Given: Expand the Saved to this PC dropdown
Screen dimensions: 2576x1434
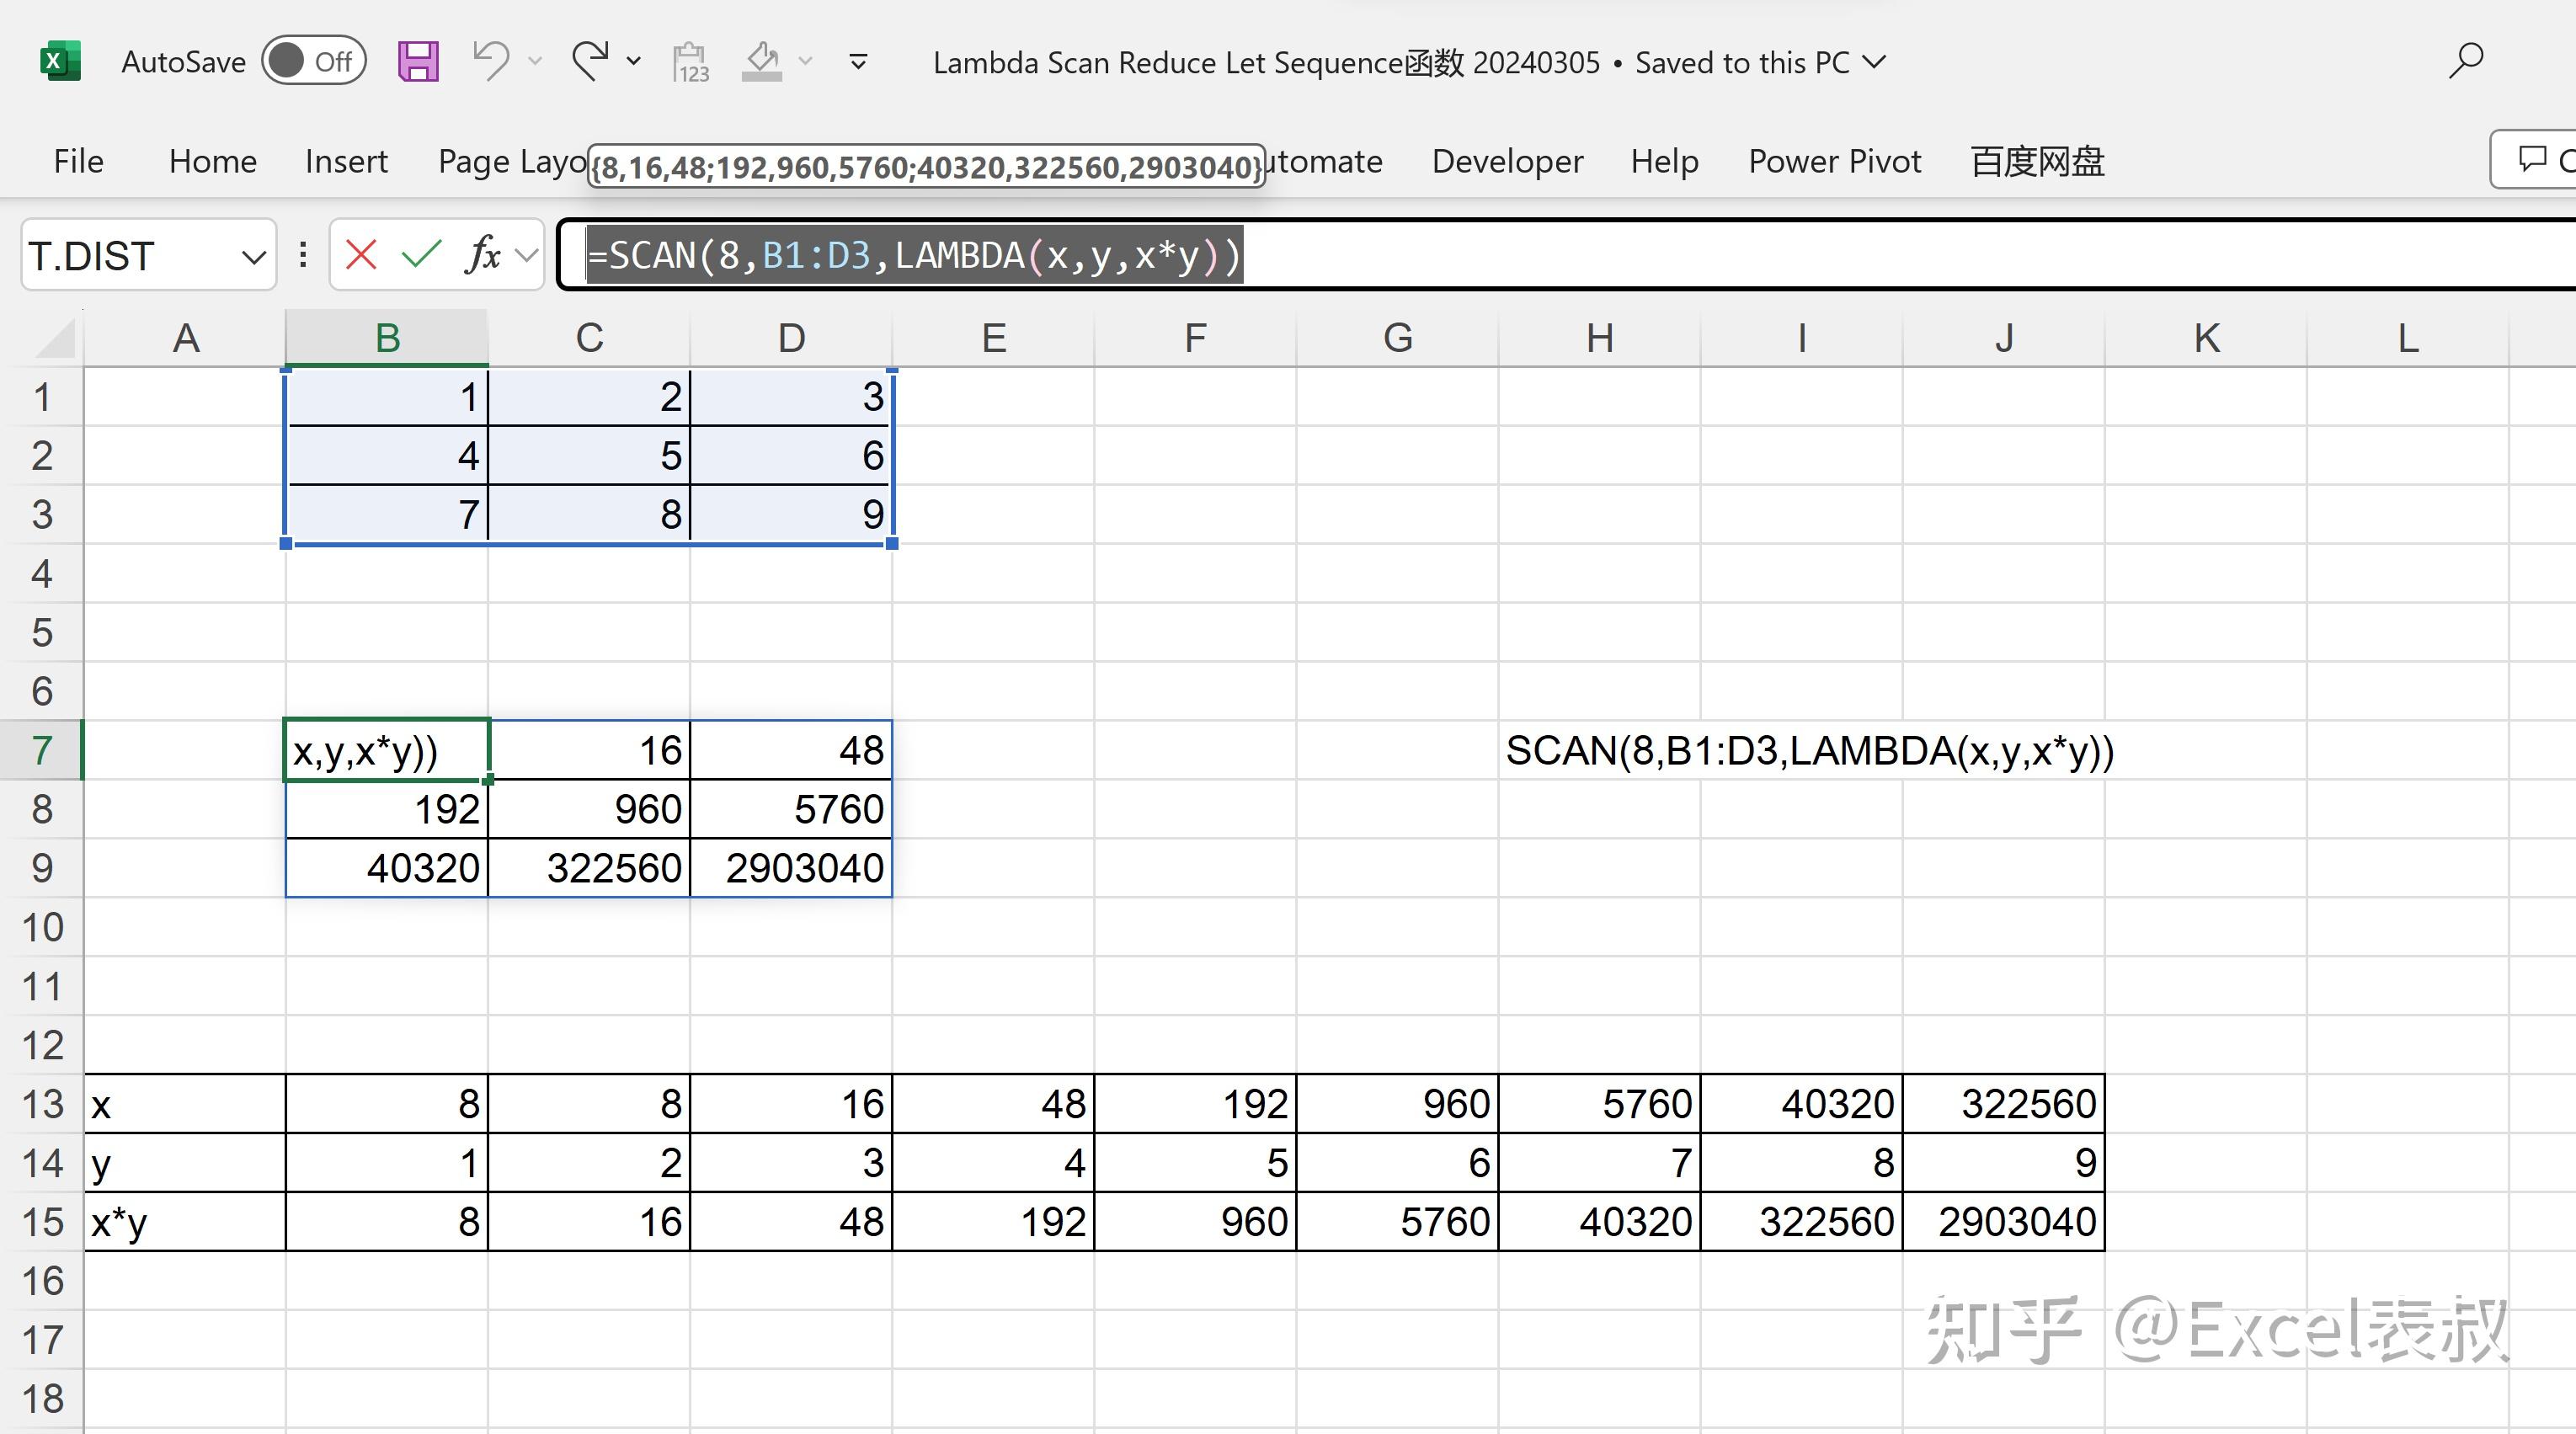Looking at the screenshot, I should 1876,62.
